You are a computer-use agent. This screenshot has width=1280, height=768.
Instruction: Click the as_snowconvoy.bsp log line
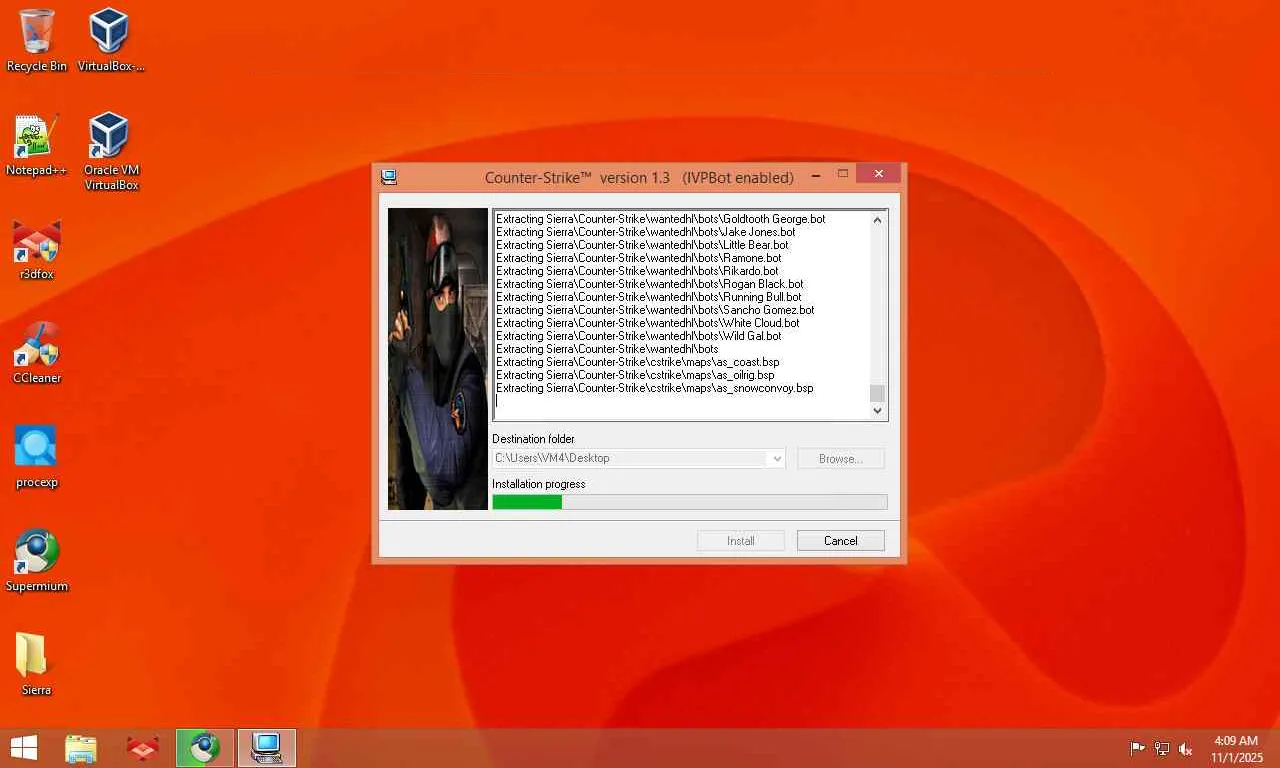pos(655,388)
